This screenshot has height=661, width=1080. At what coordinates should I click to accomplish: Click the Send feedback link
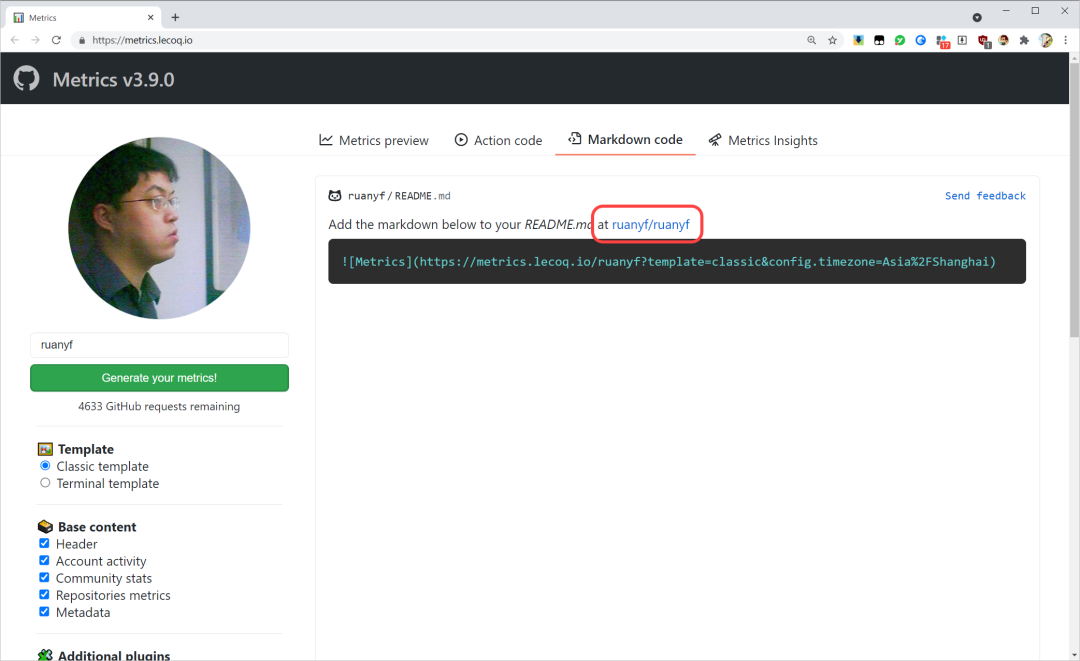tap(985, 195)
